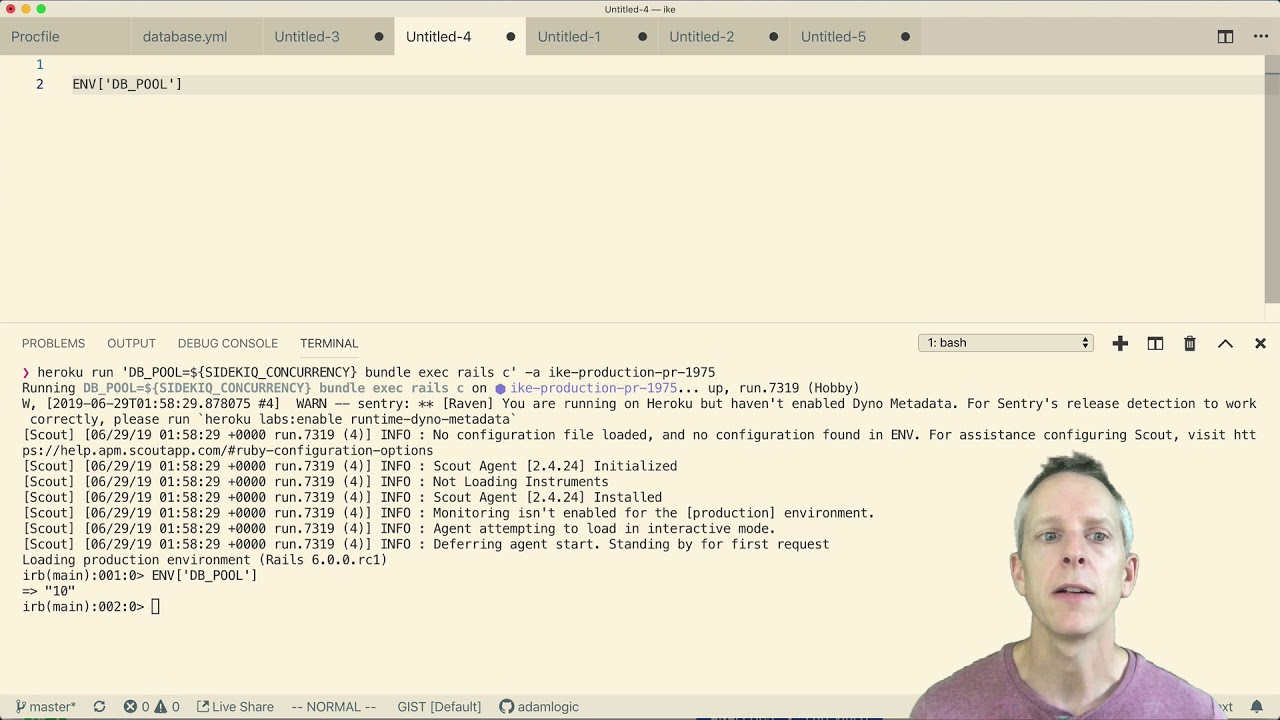Viewport: 1280px width, 720px height.
Task: Open the '1: bash' terminal selector dropdown
Action: tap(1006, 343)
